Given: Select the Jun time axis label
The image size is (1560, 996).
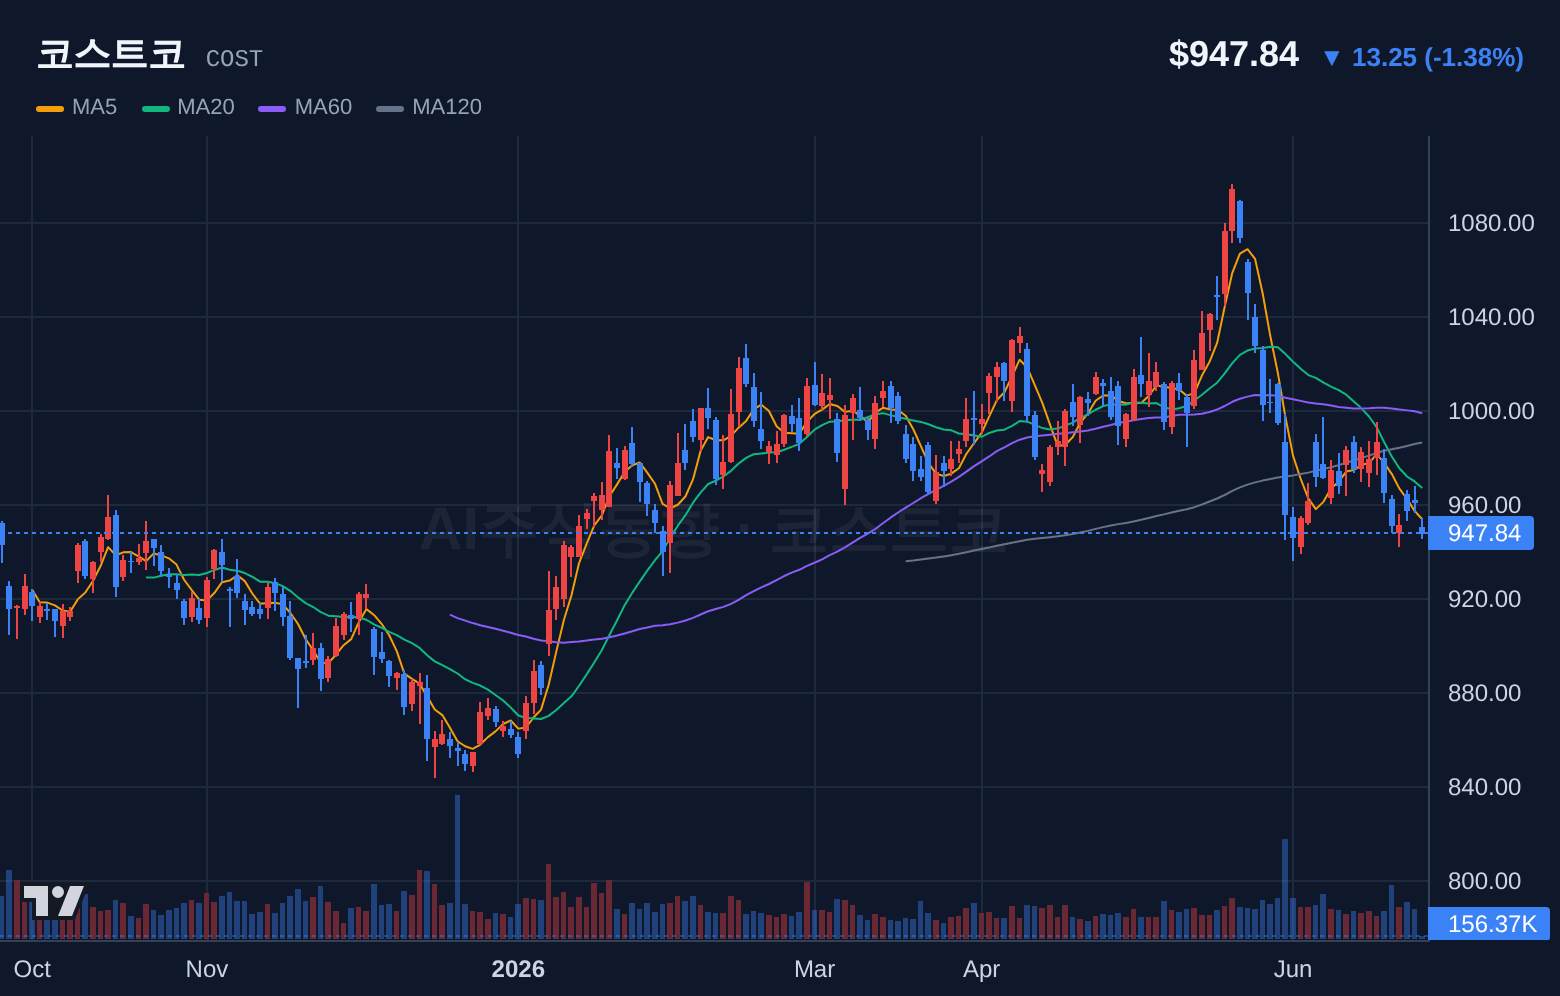Looking at the screenshot, I should point(1293,969).
